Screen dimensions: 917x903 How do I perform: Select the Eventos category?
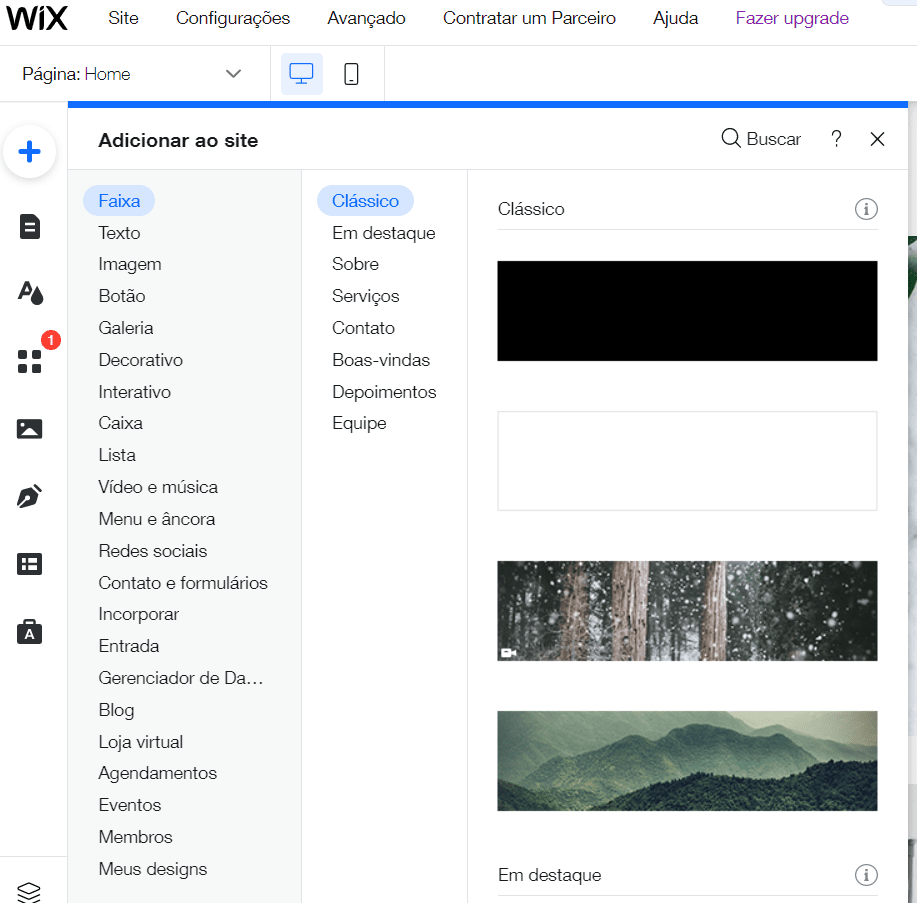130,805
